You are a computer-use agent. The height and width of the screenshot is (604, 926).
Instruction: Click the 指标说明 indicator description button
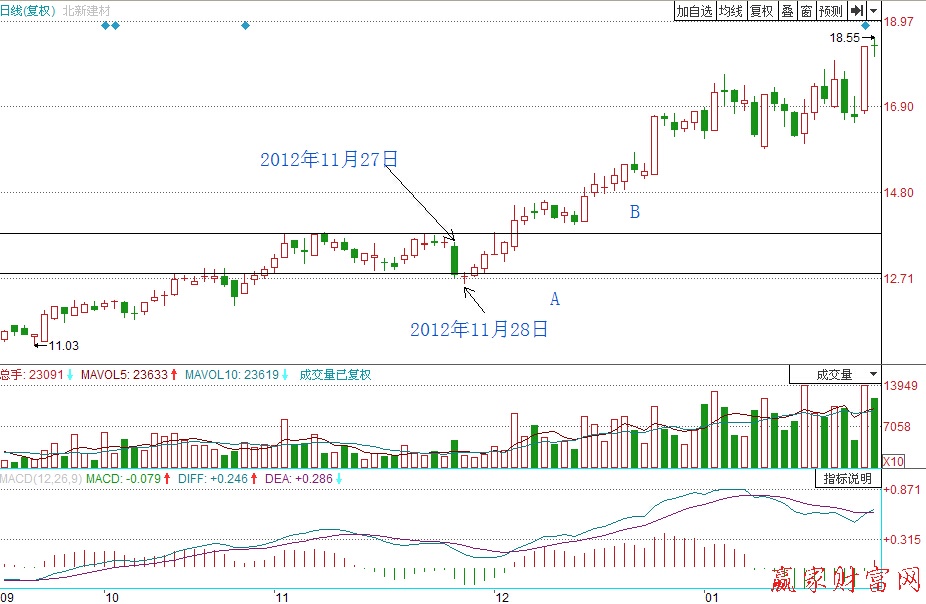[x=847, y=479]
